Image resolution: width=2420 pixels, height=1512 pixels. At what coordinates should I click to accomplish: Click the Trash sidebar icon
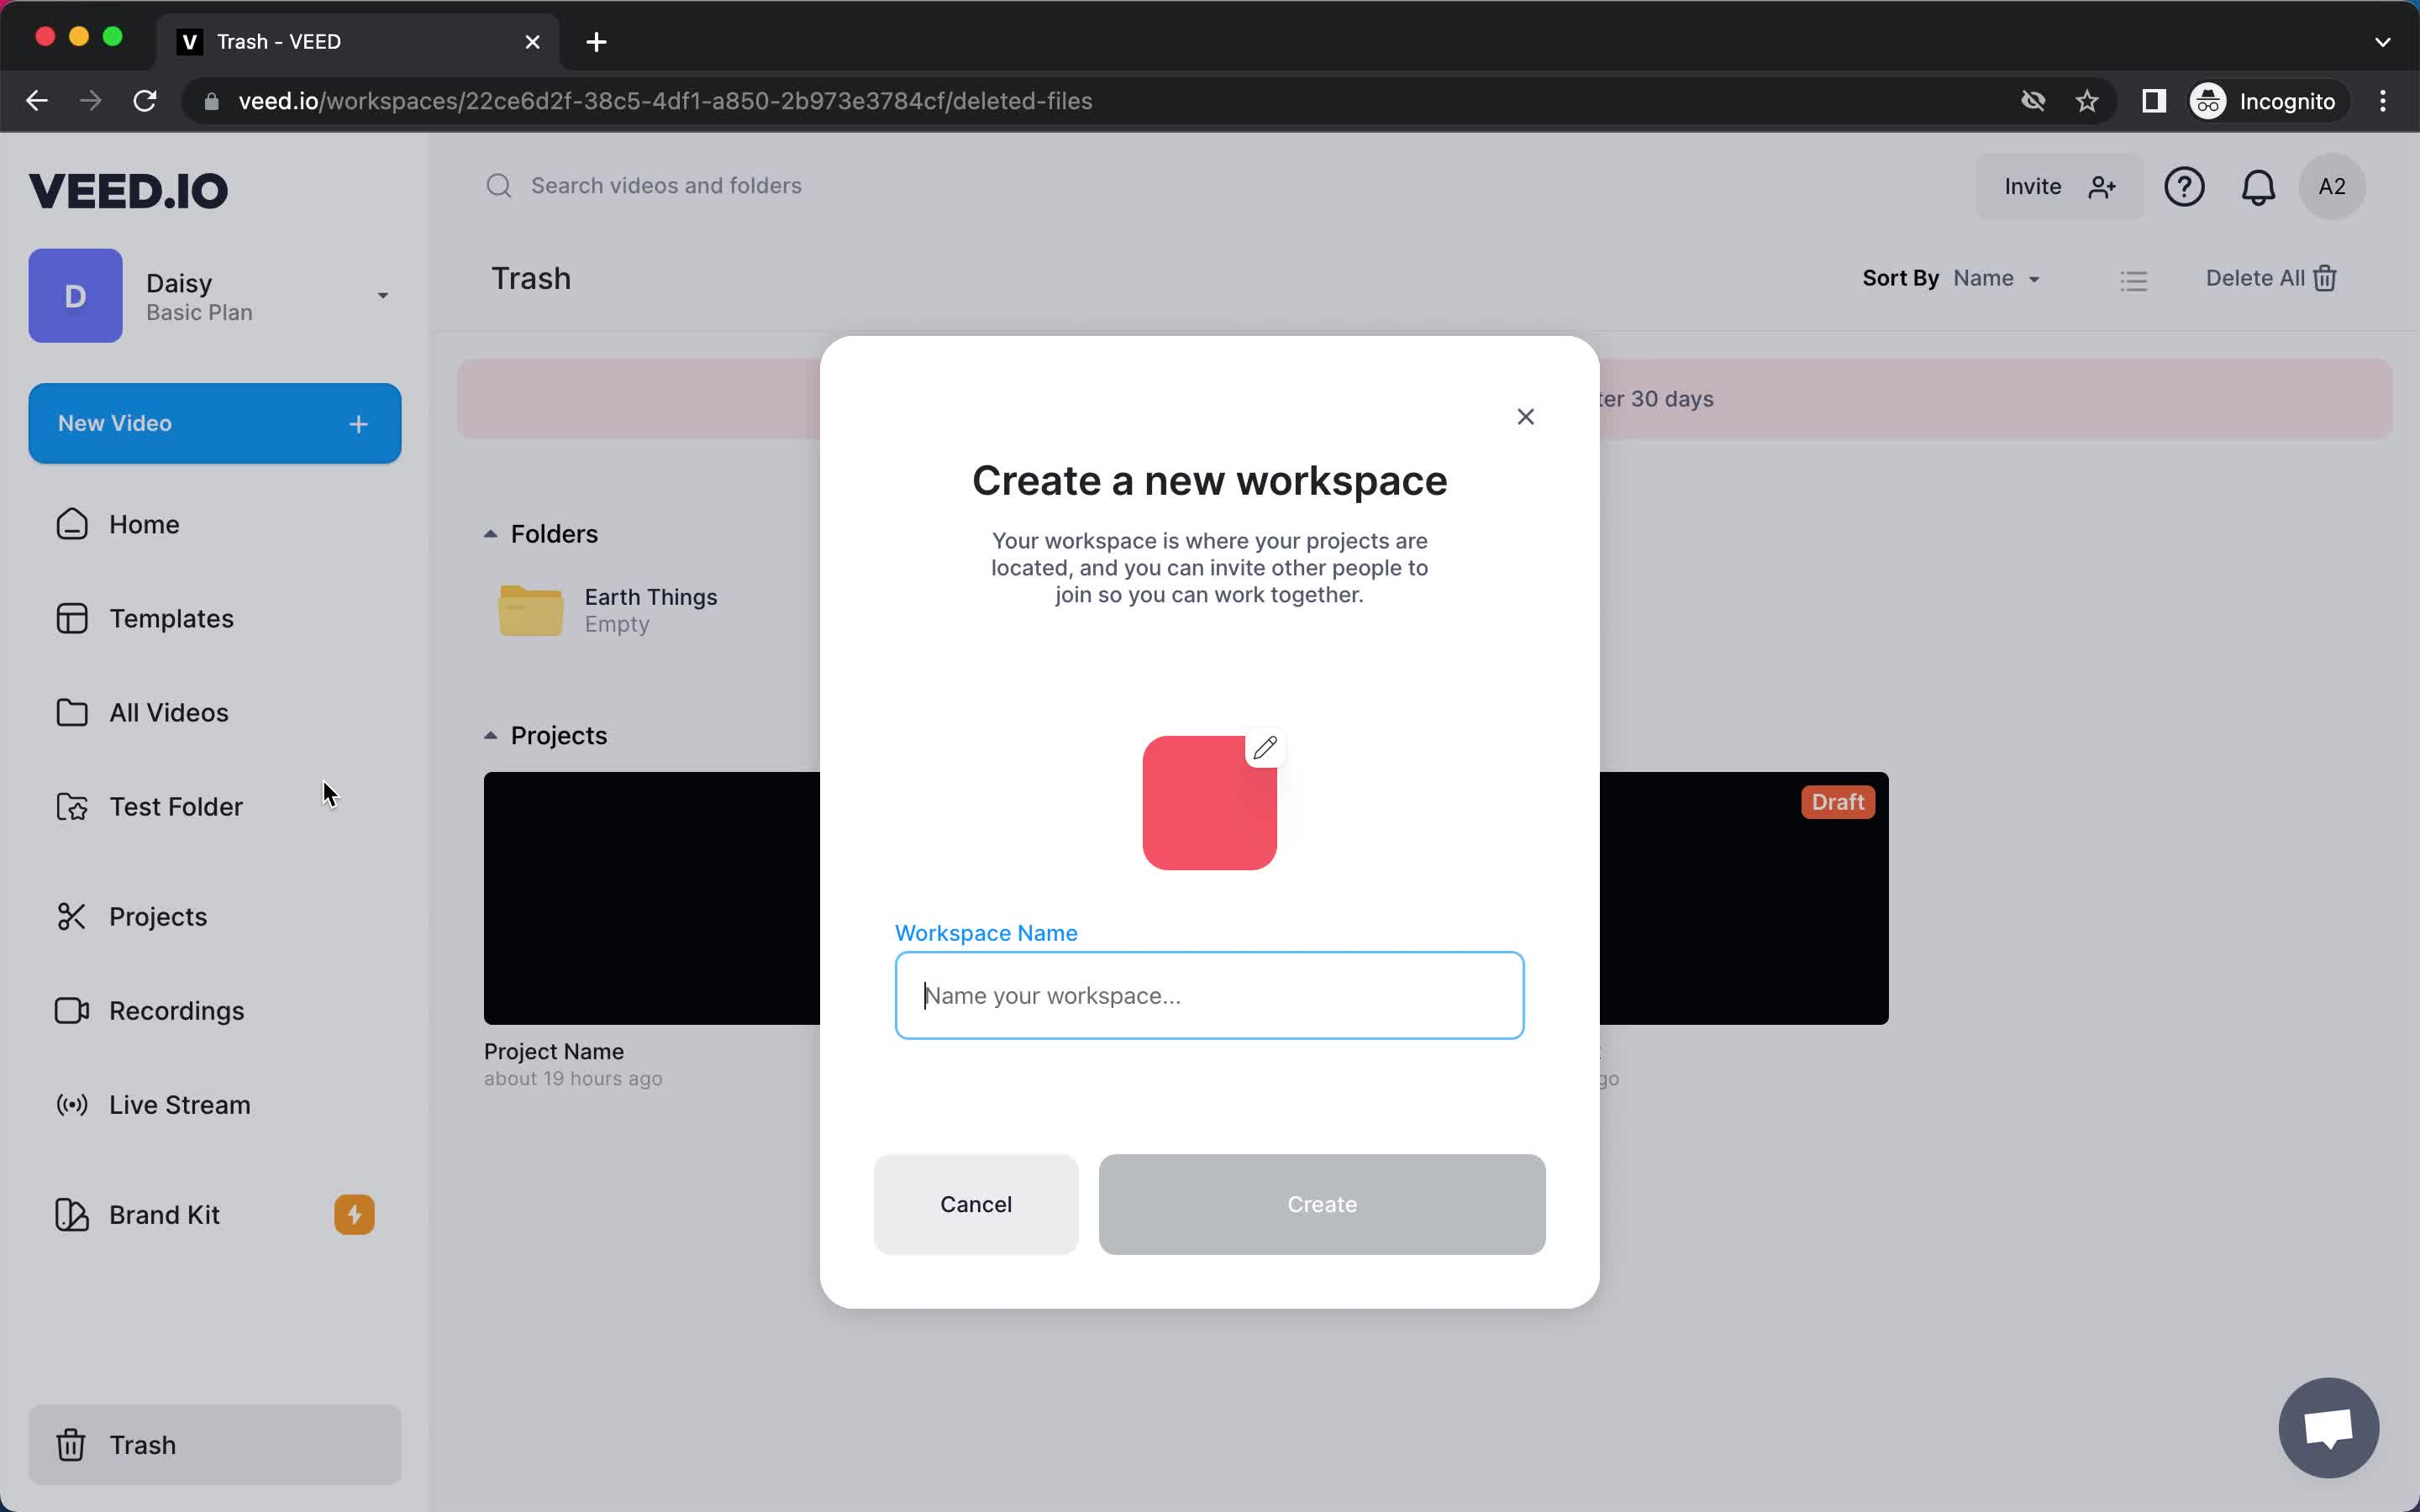tap(71, 1444)
